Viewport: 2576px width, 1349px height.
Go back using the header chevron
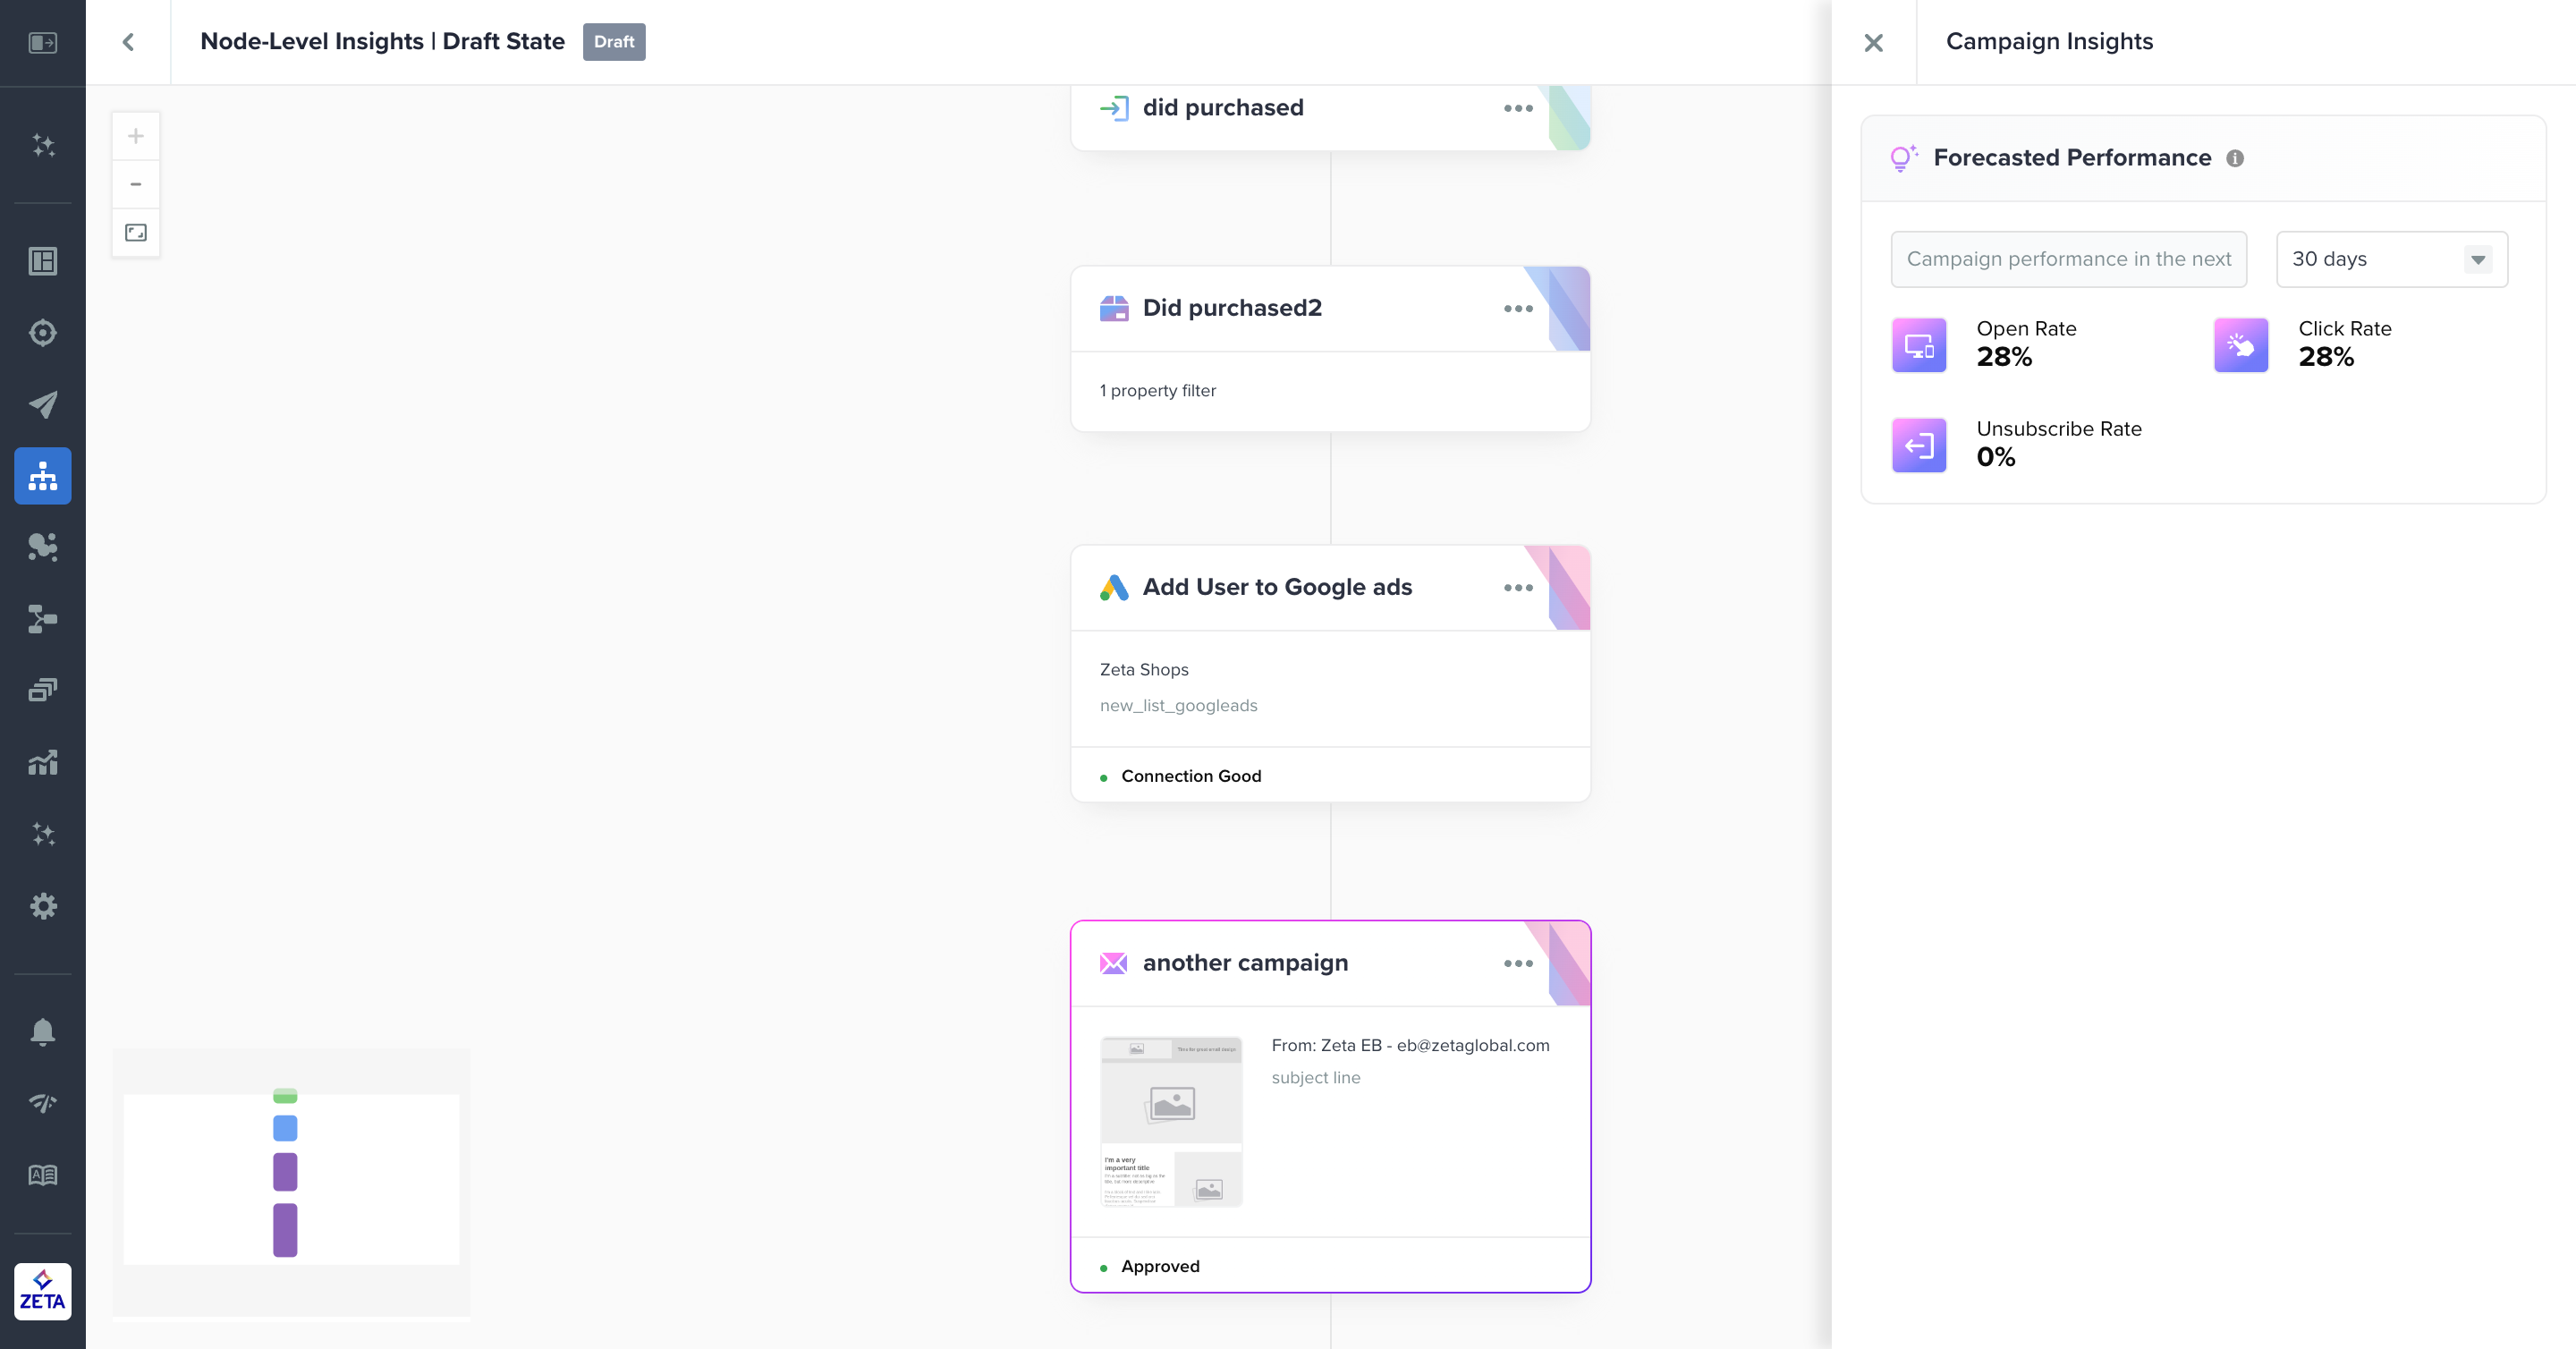(x=128, y=42)
